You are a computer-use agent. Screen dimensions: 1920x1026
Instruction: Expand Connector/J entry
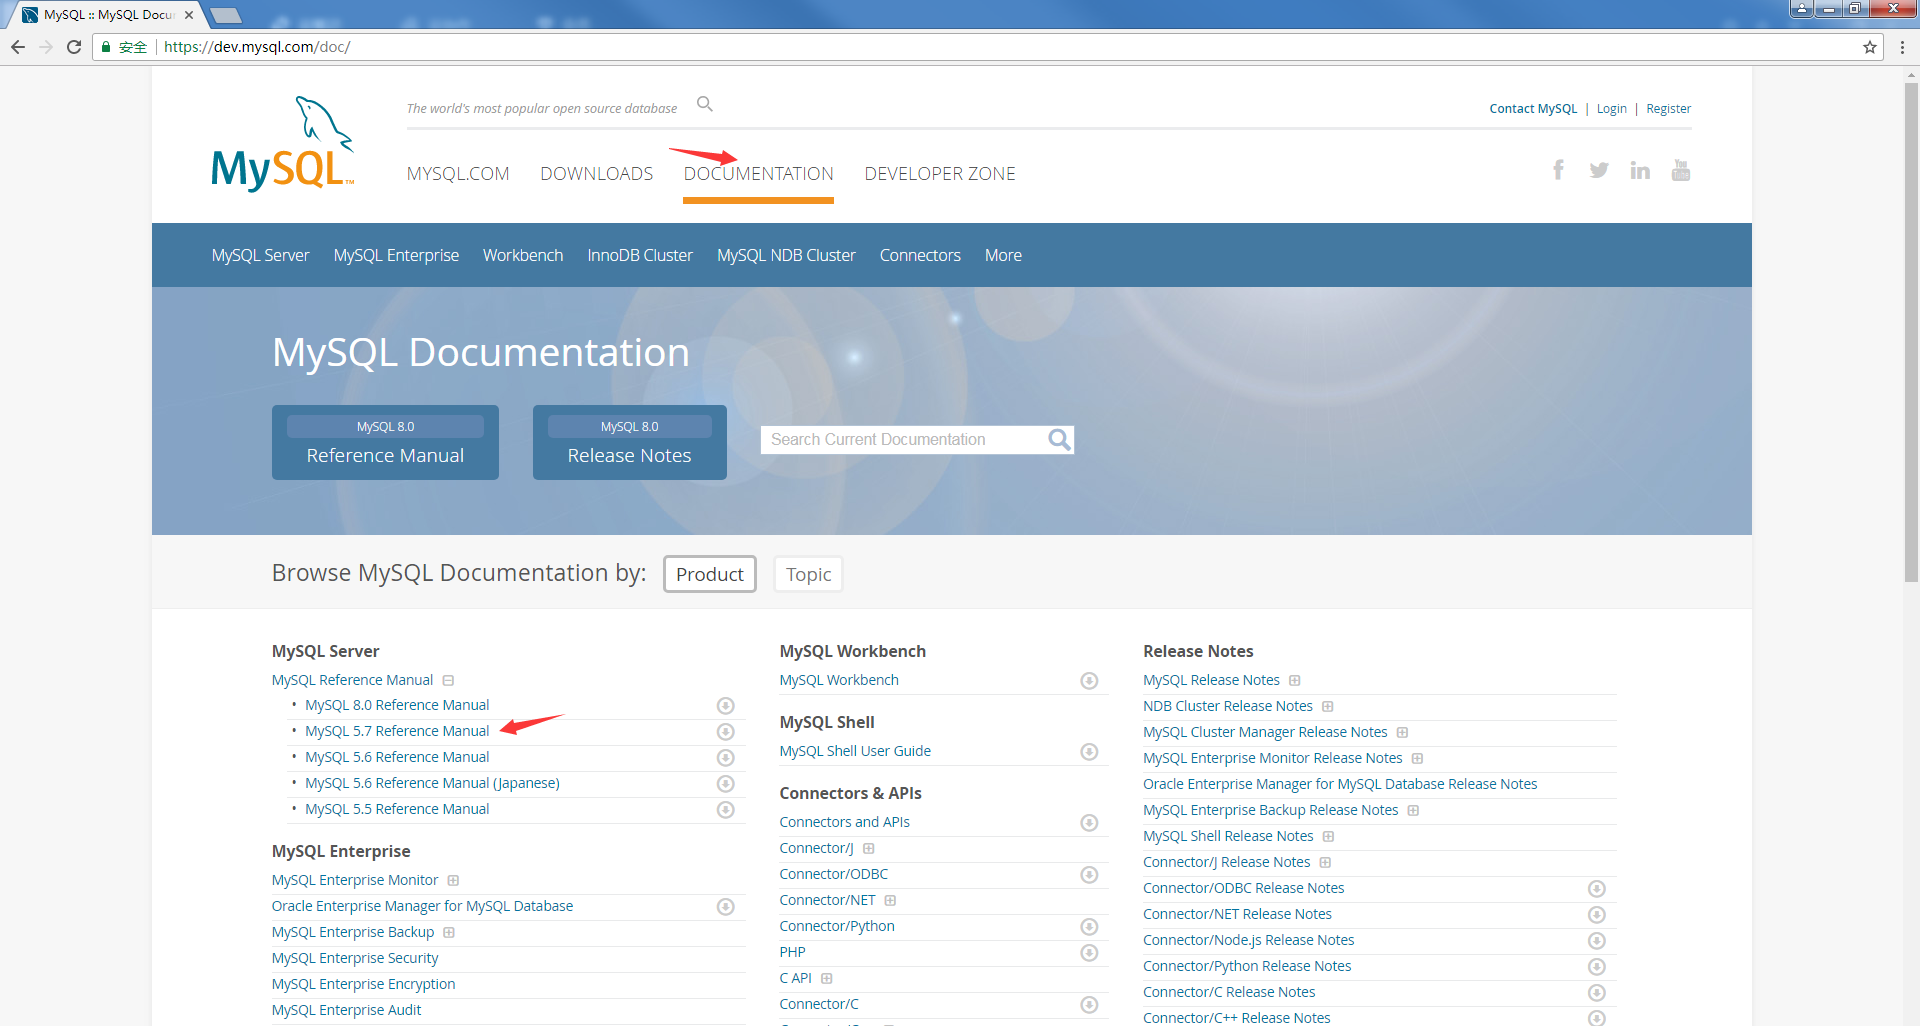[869, 848]
